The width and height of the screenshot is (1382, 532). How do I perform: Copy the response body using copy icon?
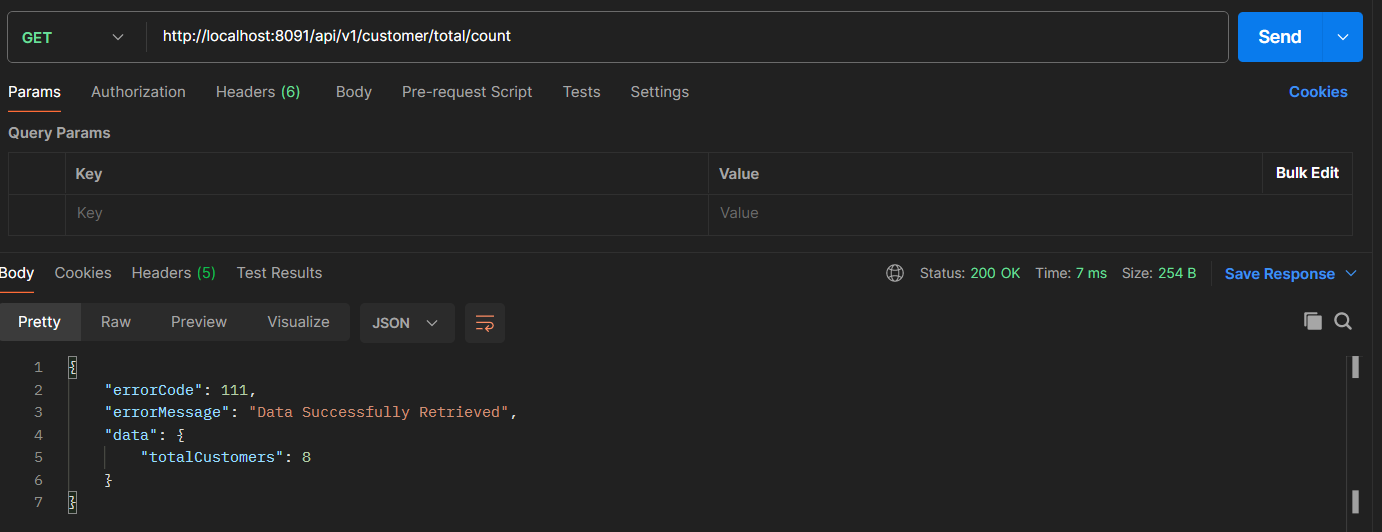(1312, 321)
